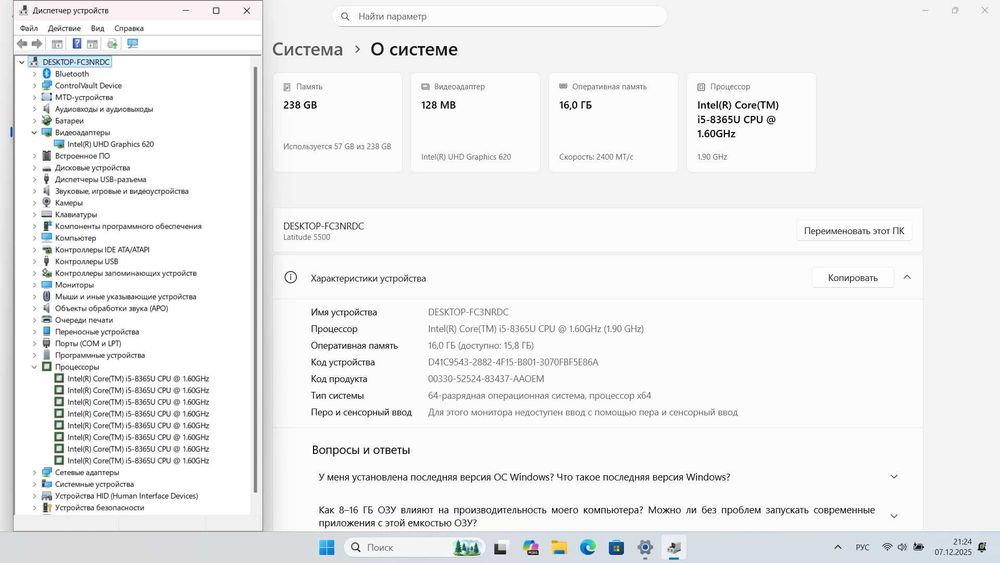Select Системные устройства in the tree
Screen dimensions: 1000x563
pyautogui.click(x=94, y=485)
